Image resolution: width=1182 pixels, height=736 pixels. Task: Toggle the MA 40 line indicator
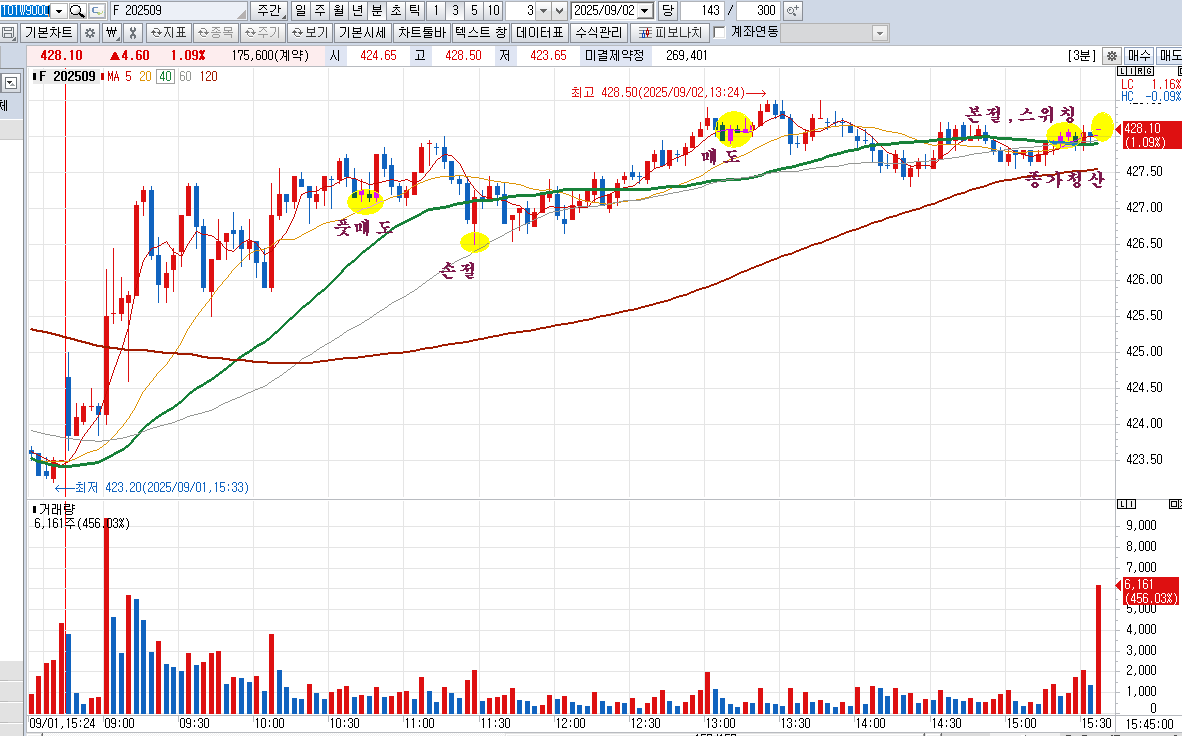click(166, 76)
